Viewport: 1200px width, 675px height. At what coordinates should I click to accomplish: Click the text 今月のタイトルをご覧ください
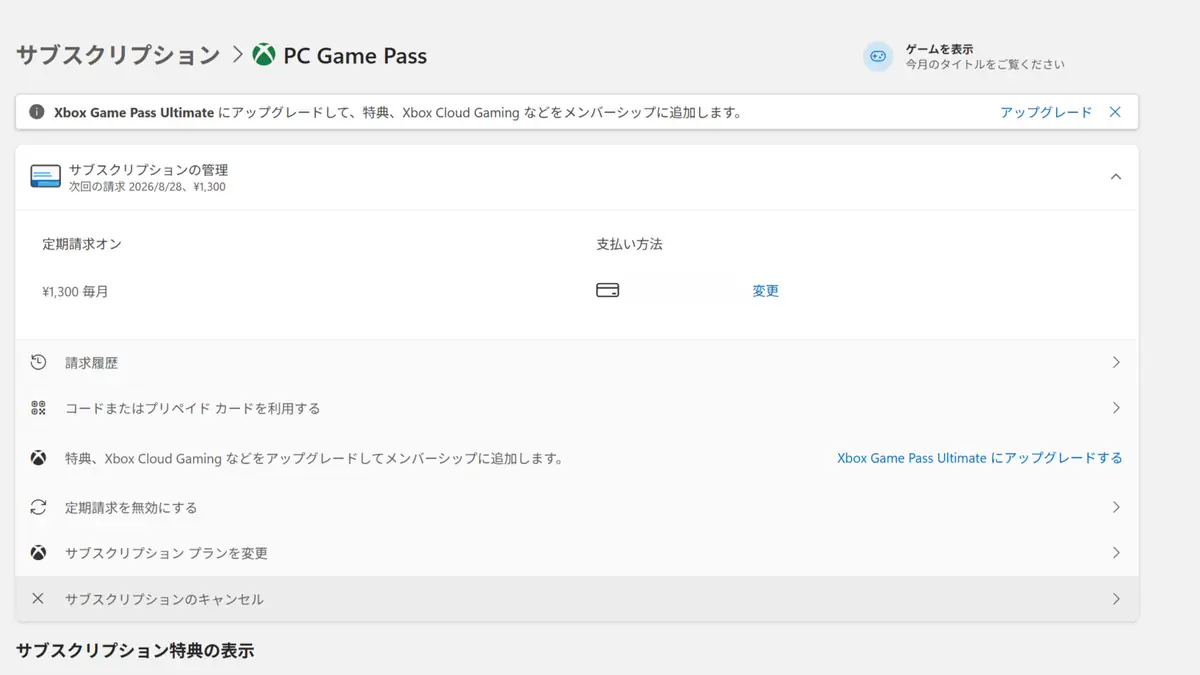point(985,64)
